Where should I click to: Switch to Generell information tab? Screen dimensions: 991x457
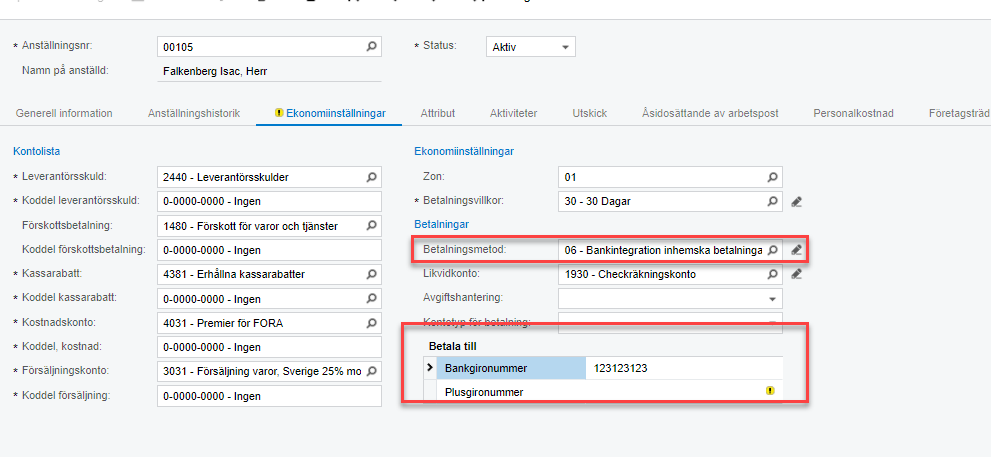(64, 113)
